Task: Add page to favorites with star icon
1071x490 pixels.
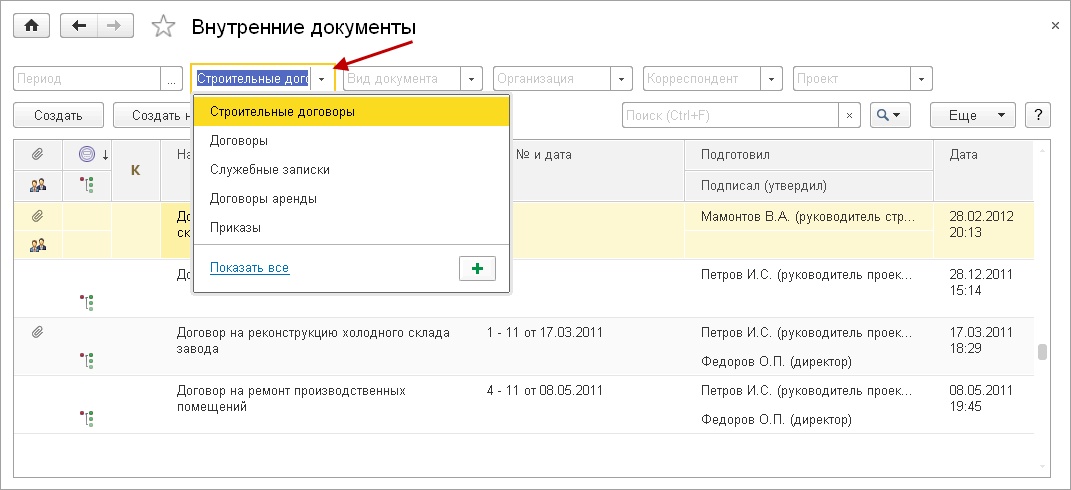Action: tap(163, 27)
